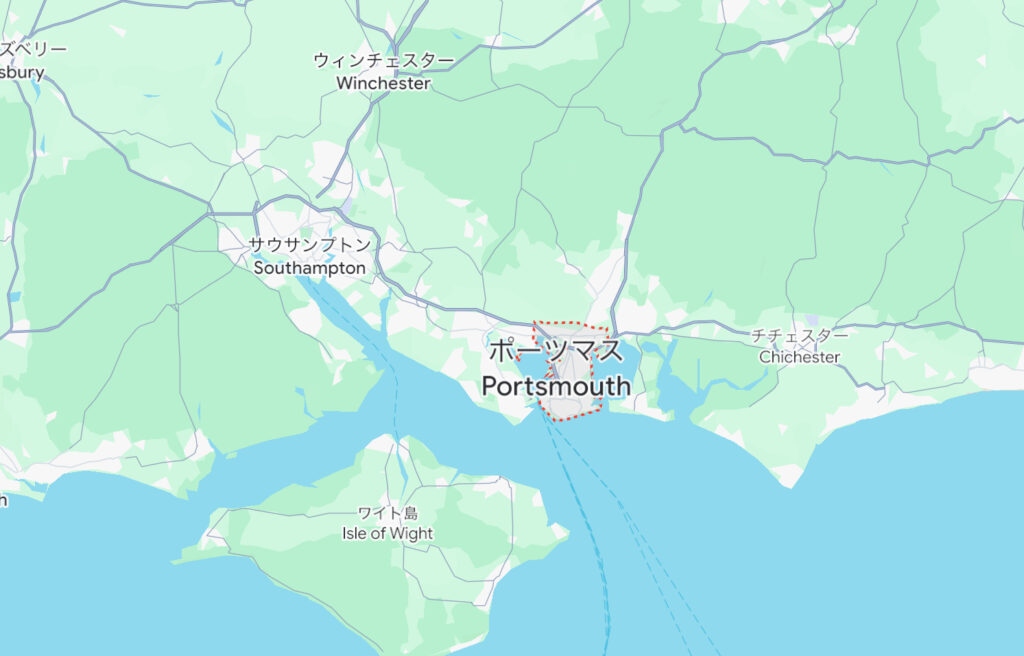This screenshot has width=1024, height=656.
Task: Click the Winchester English city label
Action: (x=383, y=83)
